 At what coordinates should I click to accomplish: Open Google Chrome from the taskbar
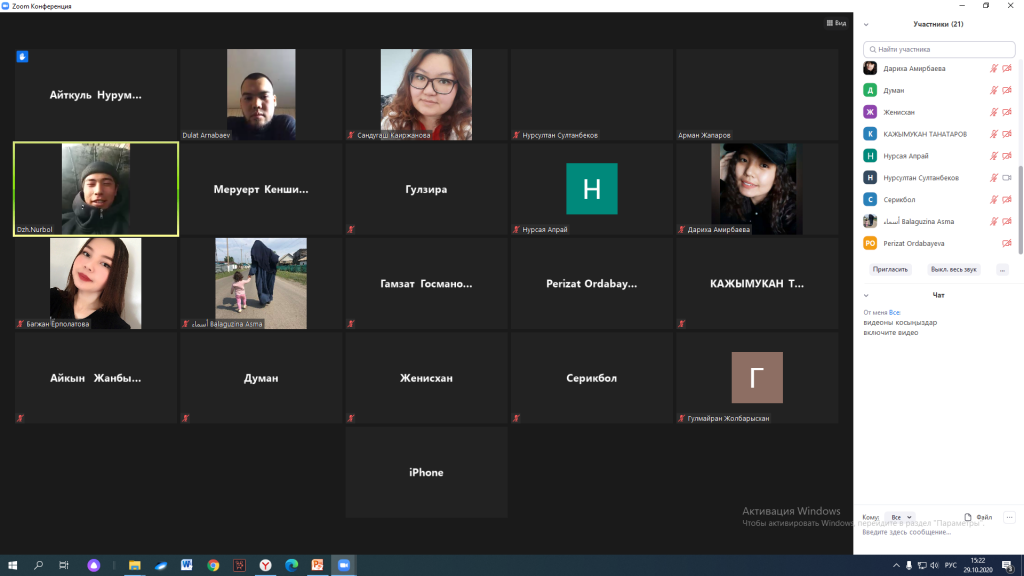pos(213,565)
